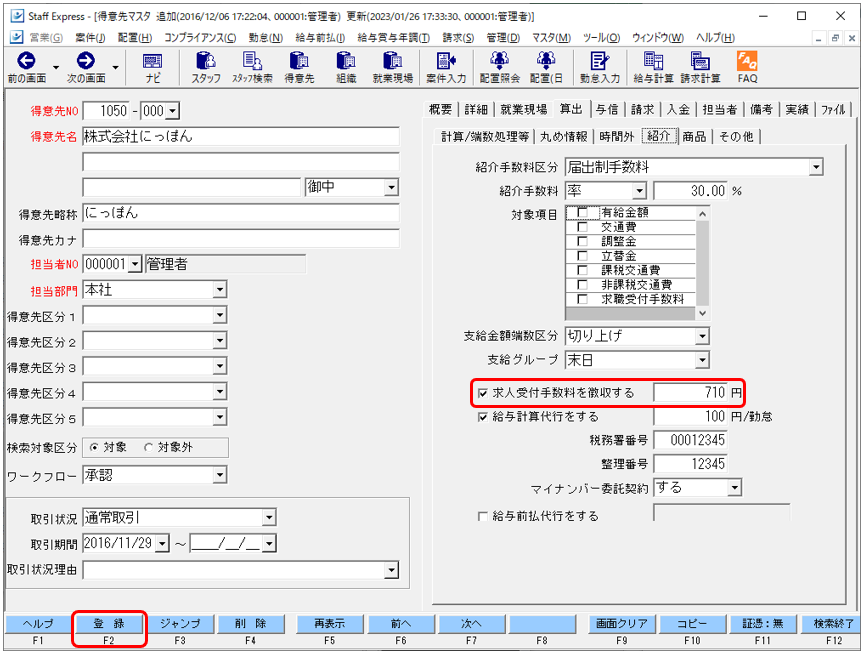Open the 給与前払 menu
The width and height of the screenshot is (864, 656).
click(320, 37)
